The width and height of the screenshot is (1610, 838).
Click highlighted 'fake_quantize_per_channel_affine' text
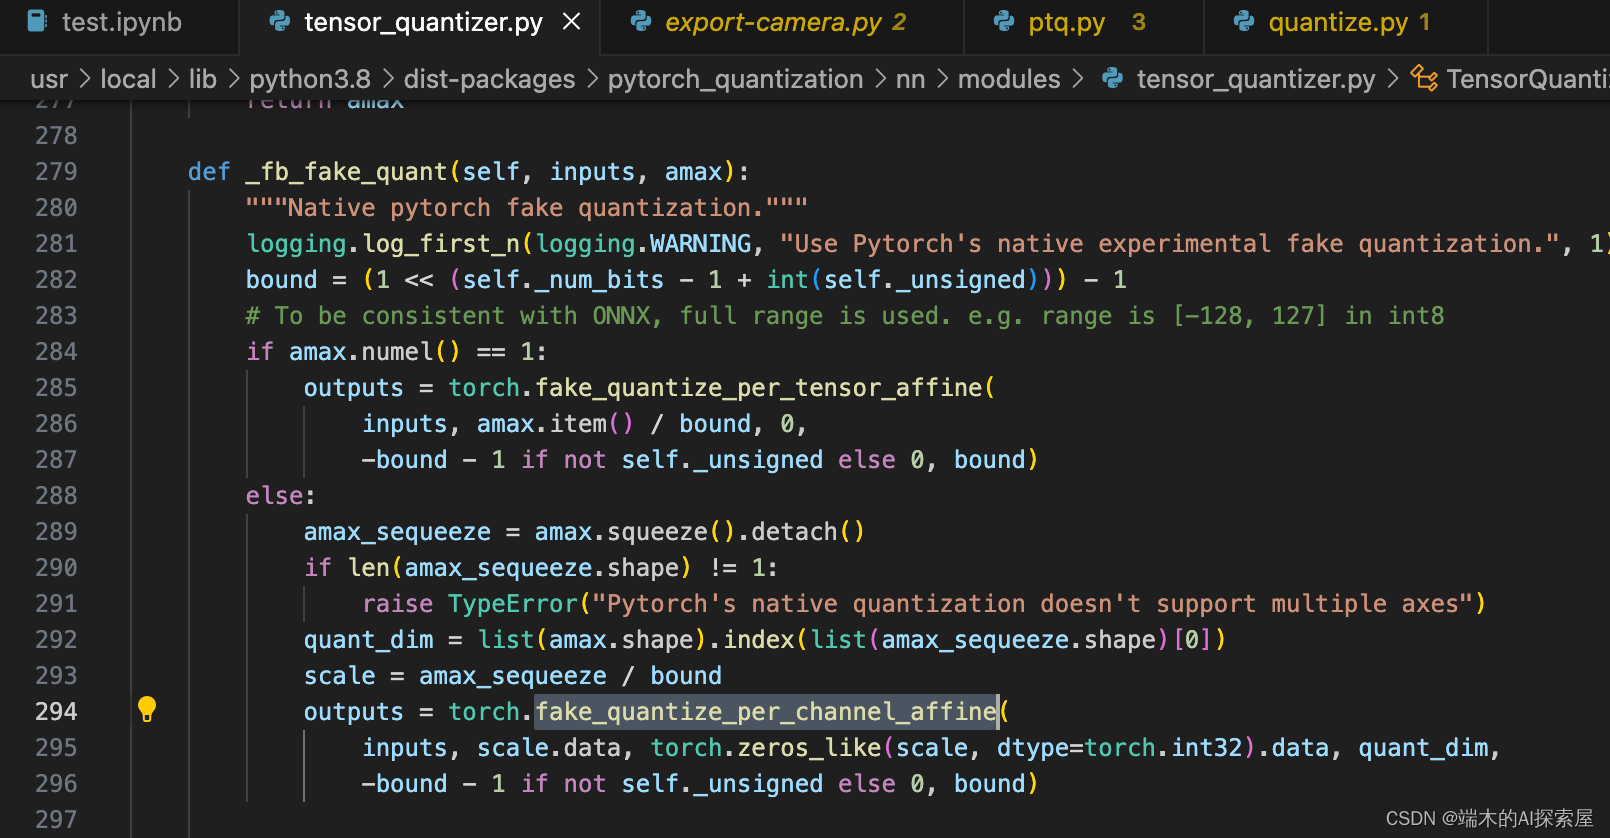(766, 712)
